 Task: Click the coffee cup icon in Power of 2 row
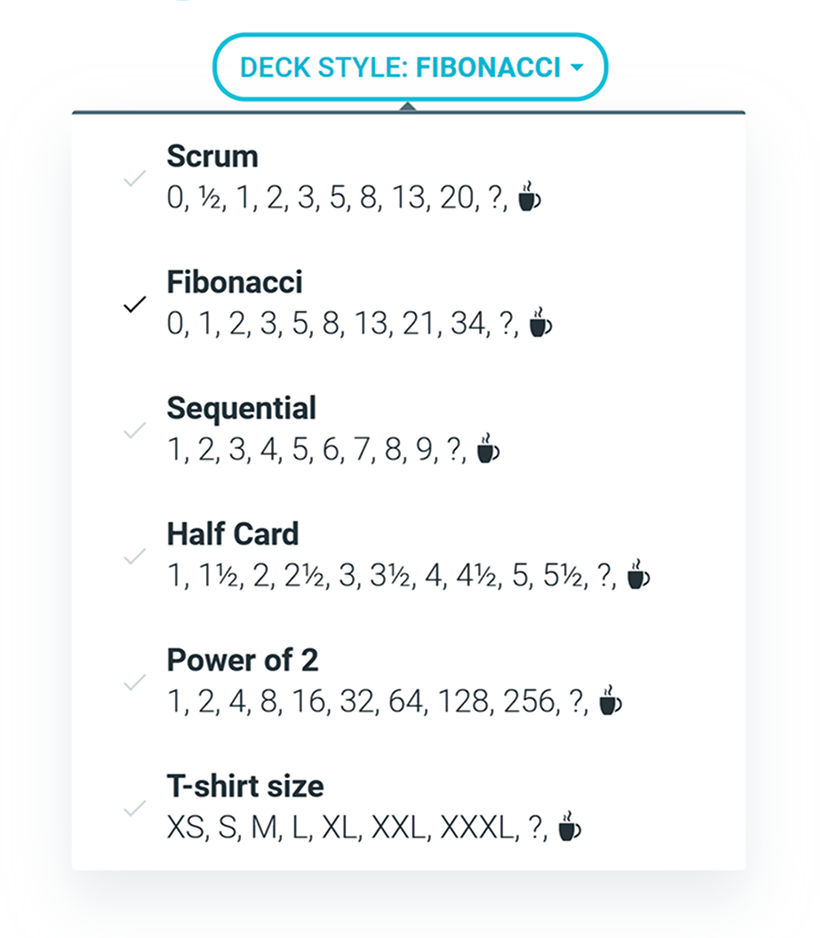(611, 700)
